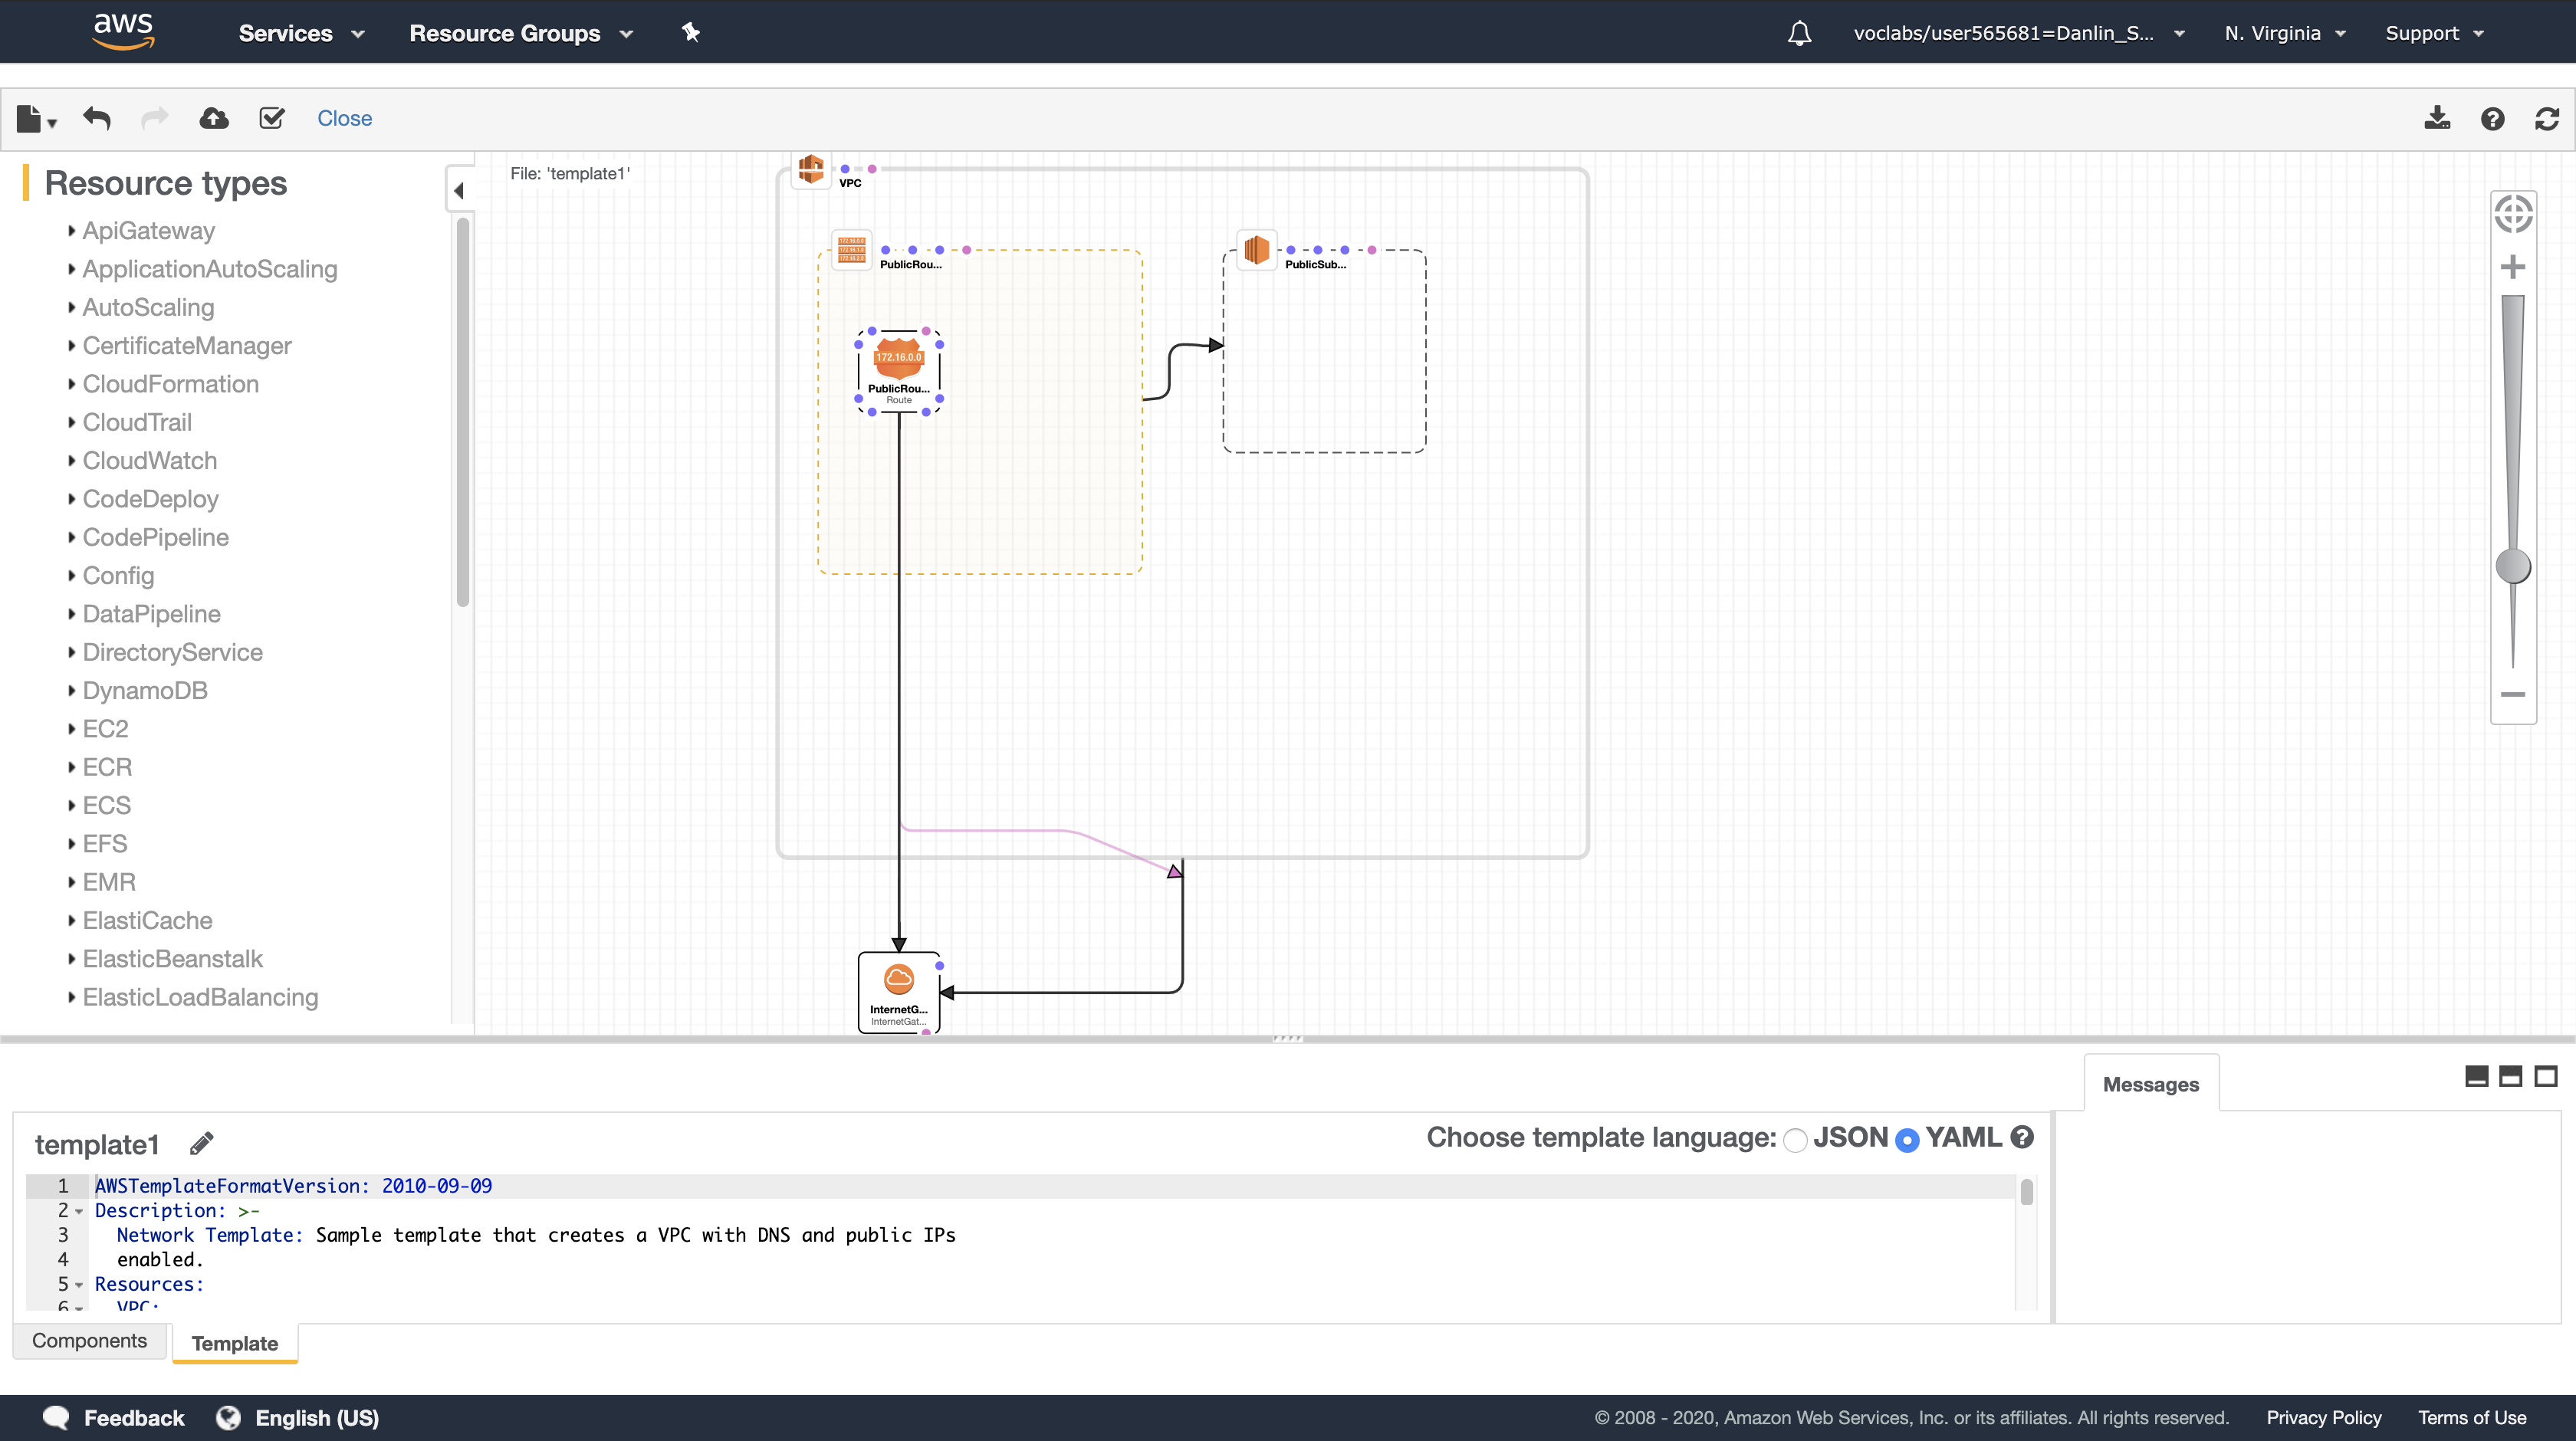Switch to the Components tab
The image size is (2576, 1441).
coord(89,1340)
